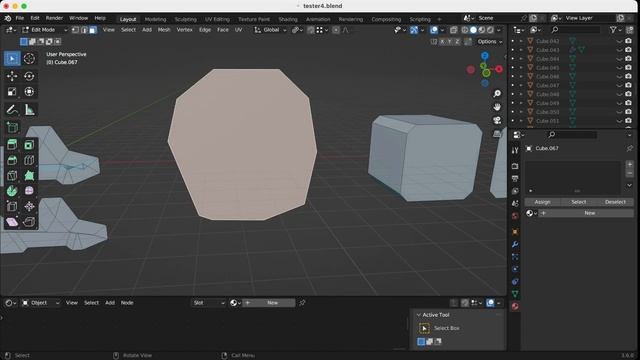Activate the Rotate tool
This screenshot has height=360, width=640.
[x=29, y=76]
